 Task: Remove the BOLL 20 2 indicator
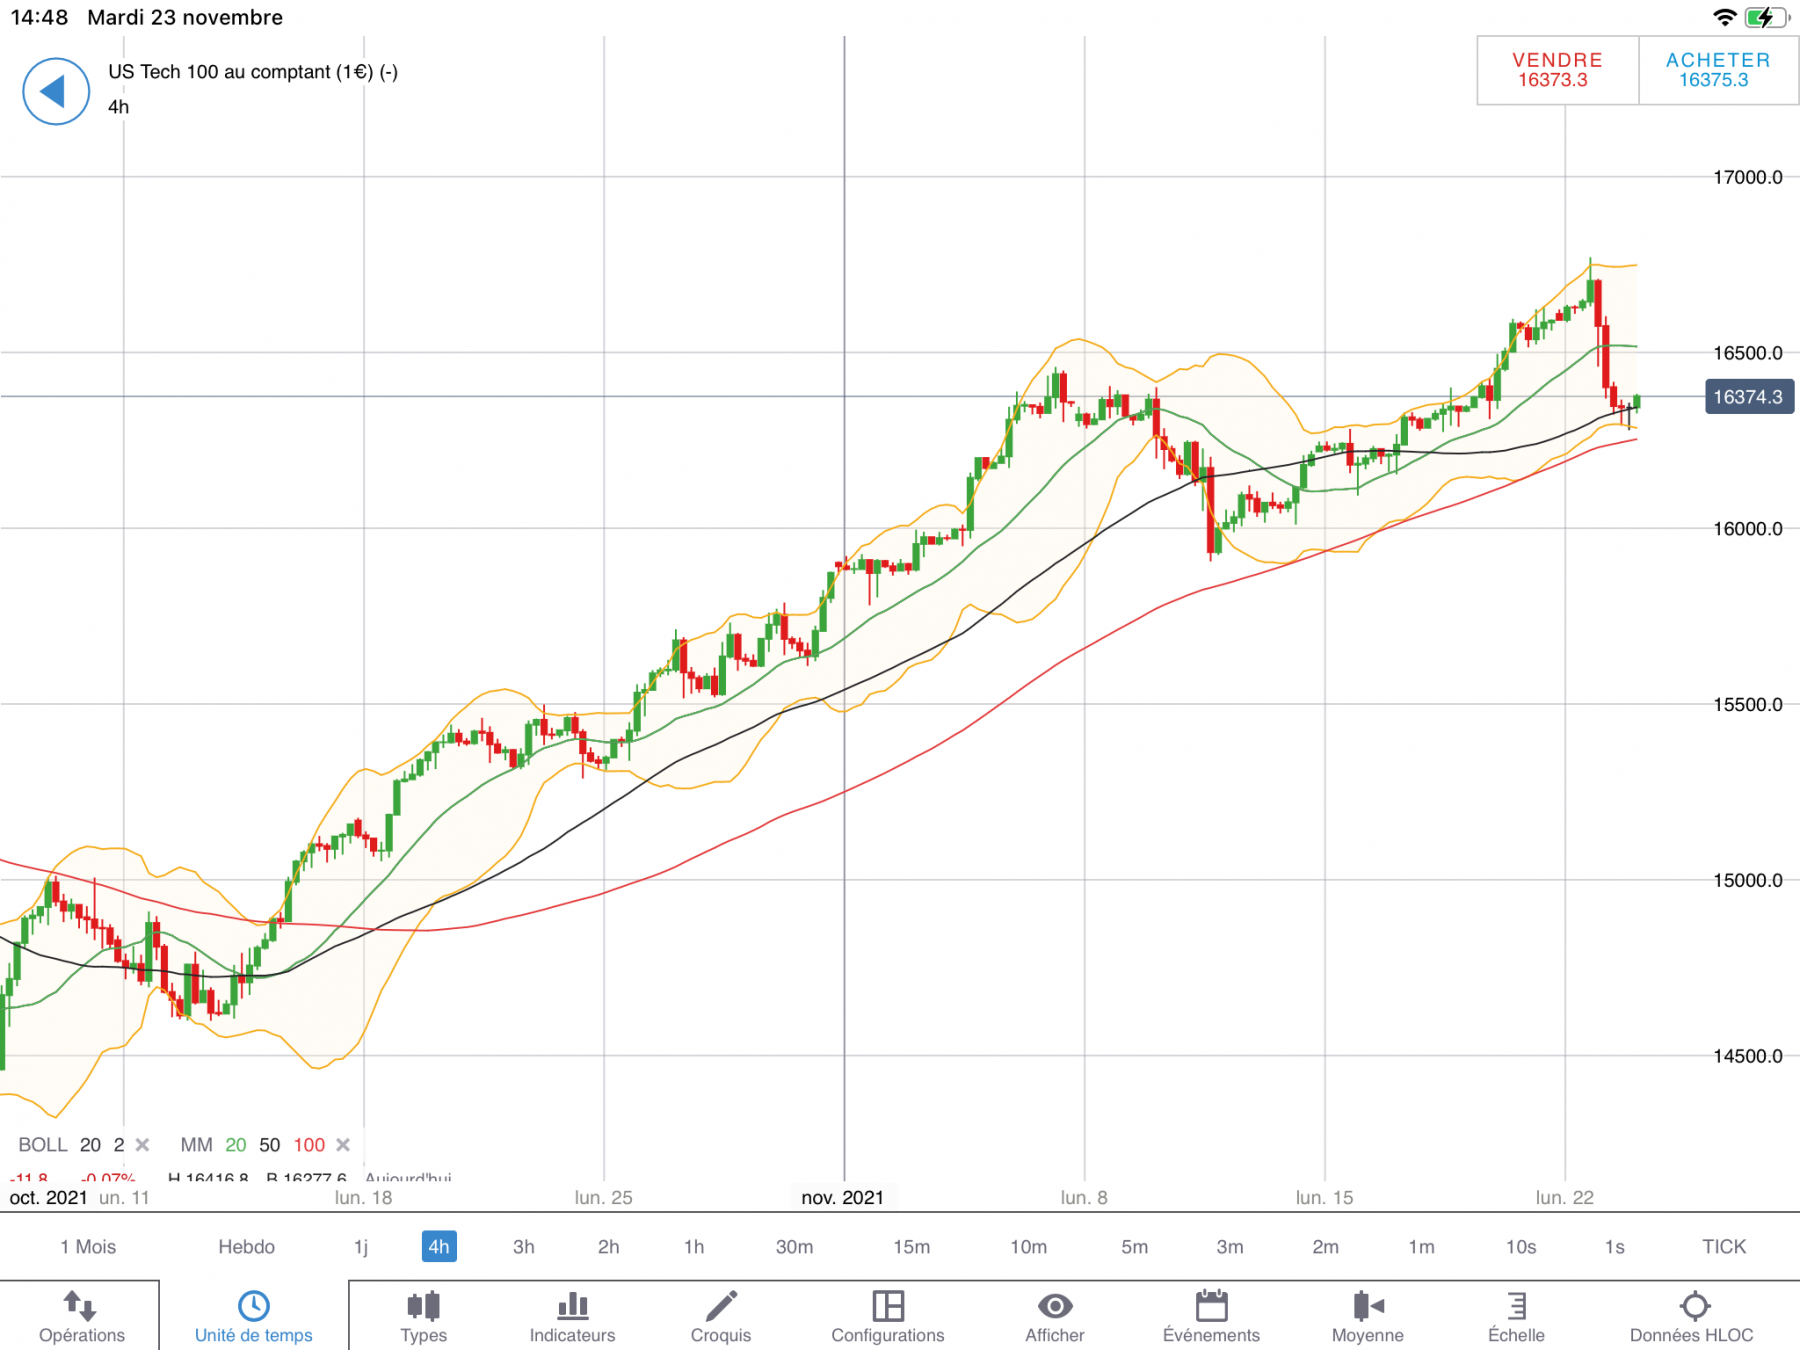tap(143, 1145)
